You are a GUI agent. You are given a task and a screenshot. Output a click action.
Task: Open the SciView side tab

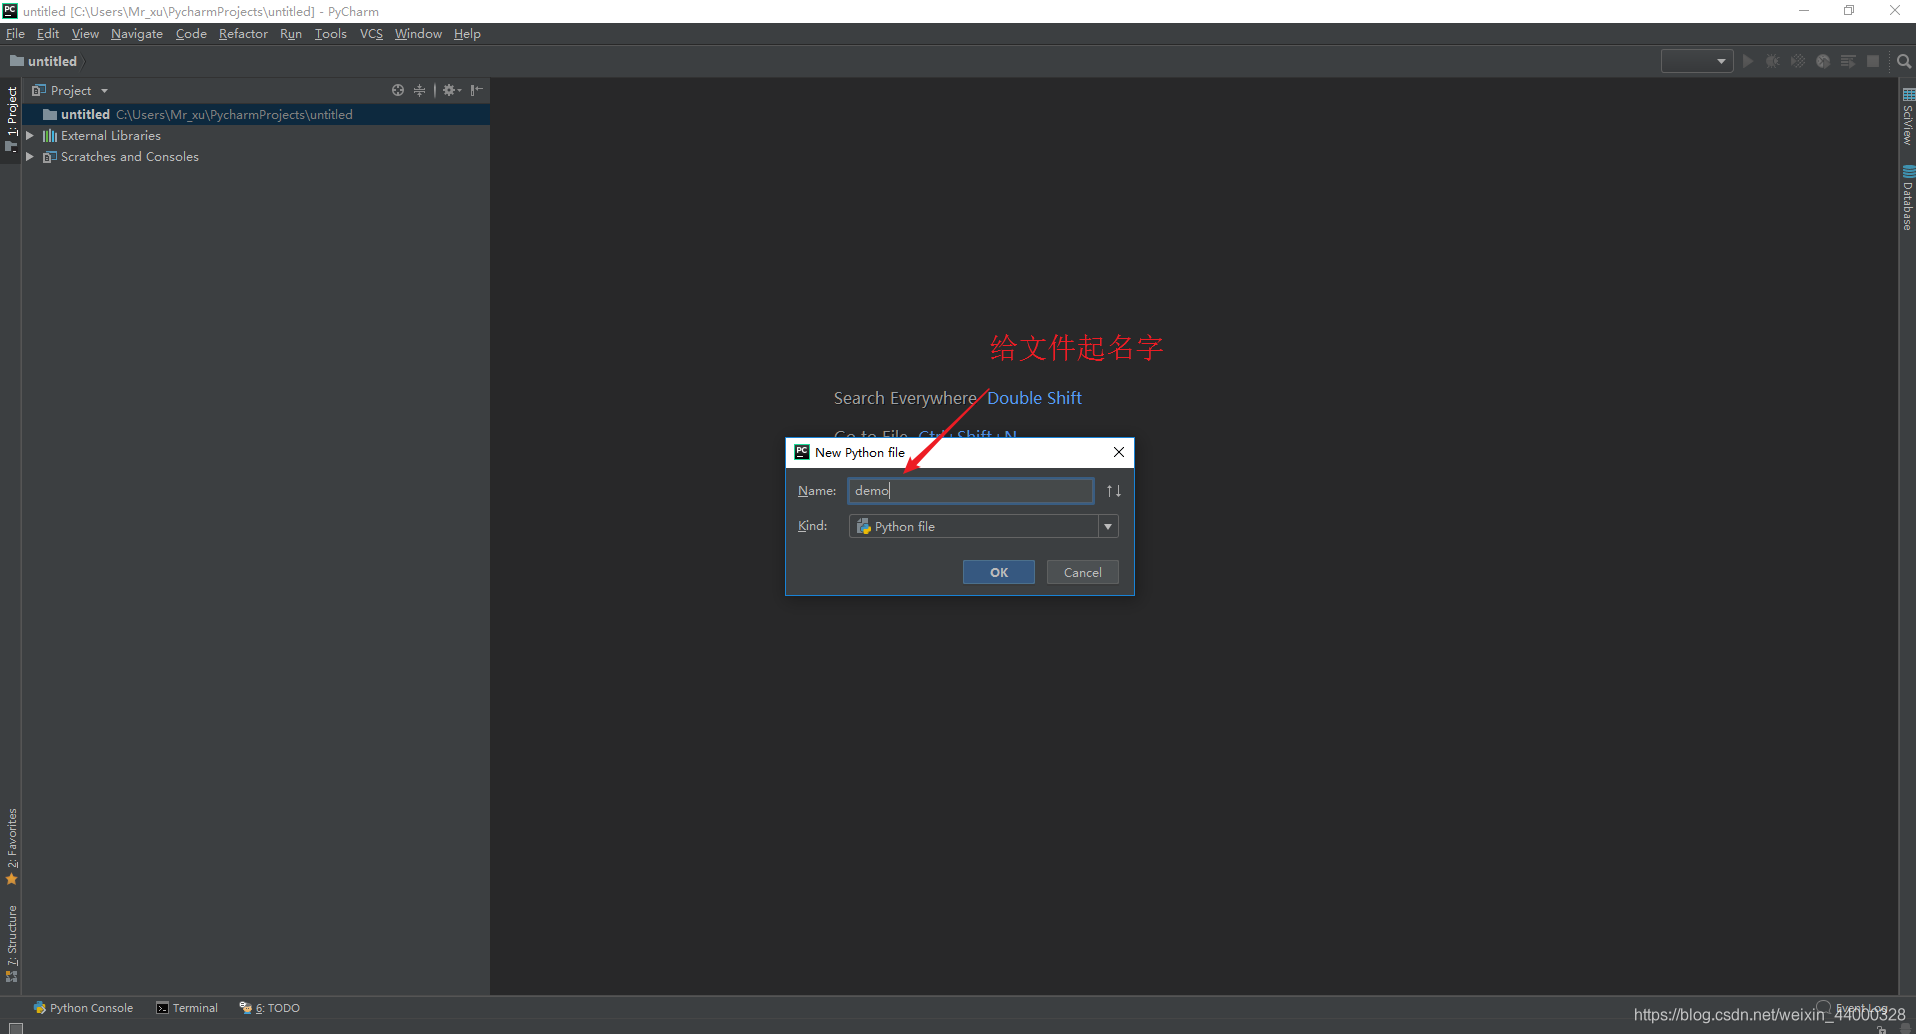[x=1908, y=117]
